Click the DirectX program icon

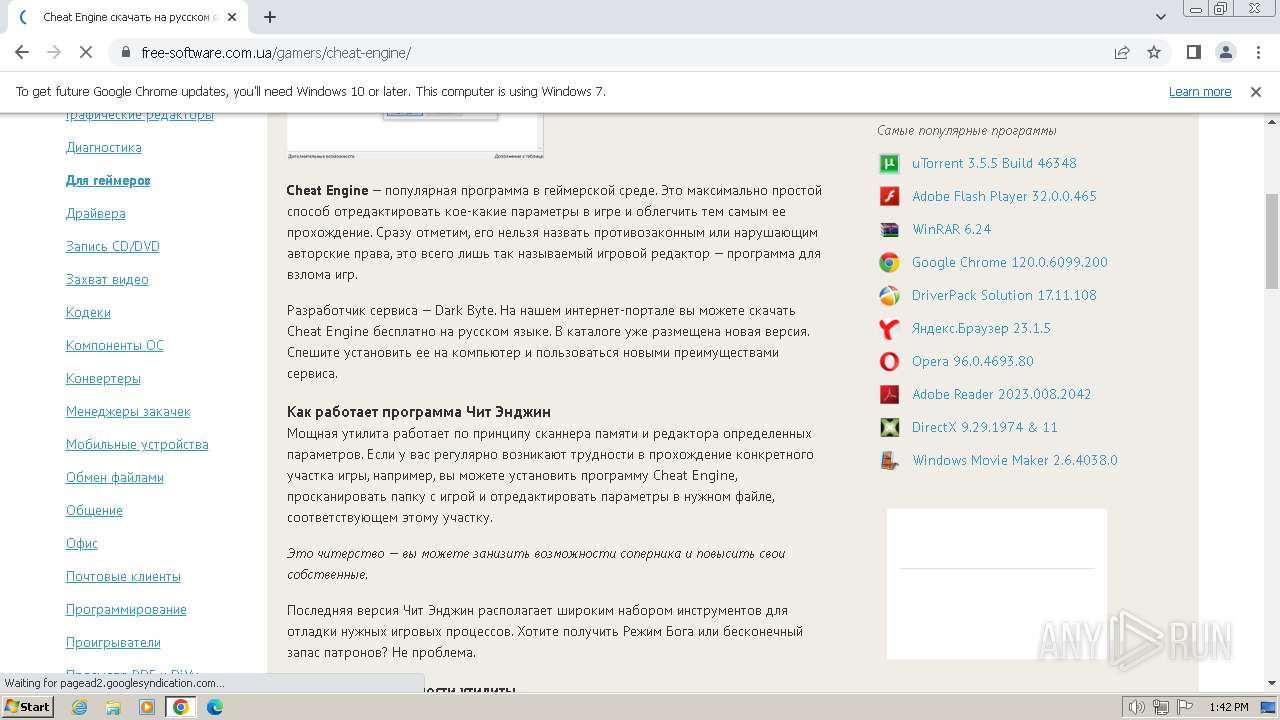click(x=889, y=428)
